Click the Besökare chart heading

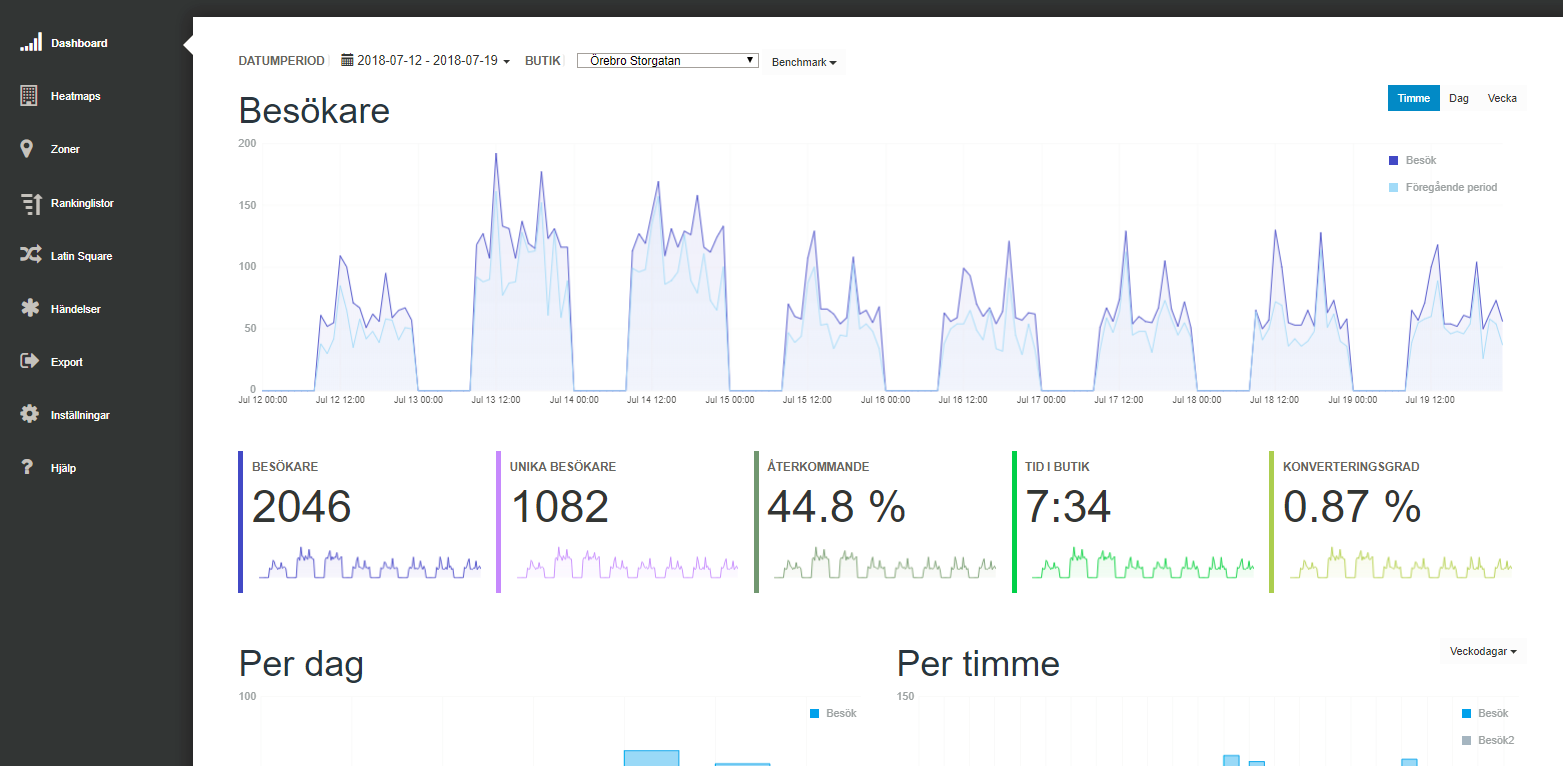pos(314,110)
